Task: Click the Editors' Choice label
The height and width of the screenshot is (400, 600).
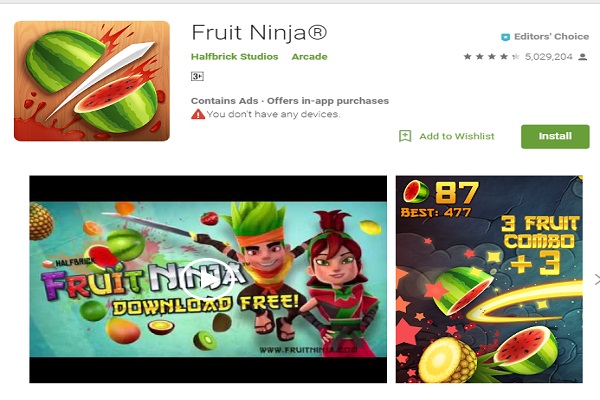Action: [x=551, y=37]
